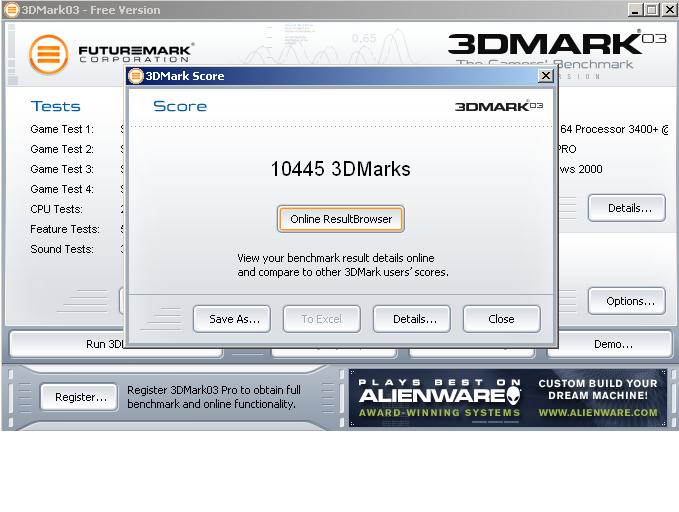Click the 3DMark Score dialog title icon
679x512 pixels.
pyautogui.click(x=136, y=76)
